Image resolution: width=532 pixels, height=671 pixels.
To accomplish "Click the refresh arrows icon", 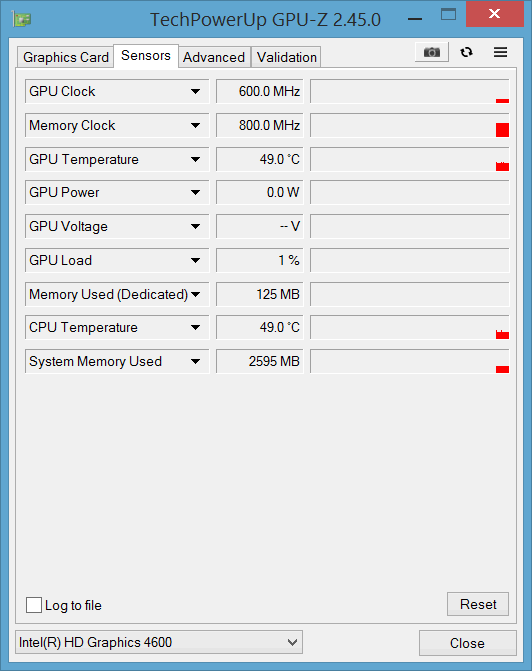I will tap(466, 52).
